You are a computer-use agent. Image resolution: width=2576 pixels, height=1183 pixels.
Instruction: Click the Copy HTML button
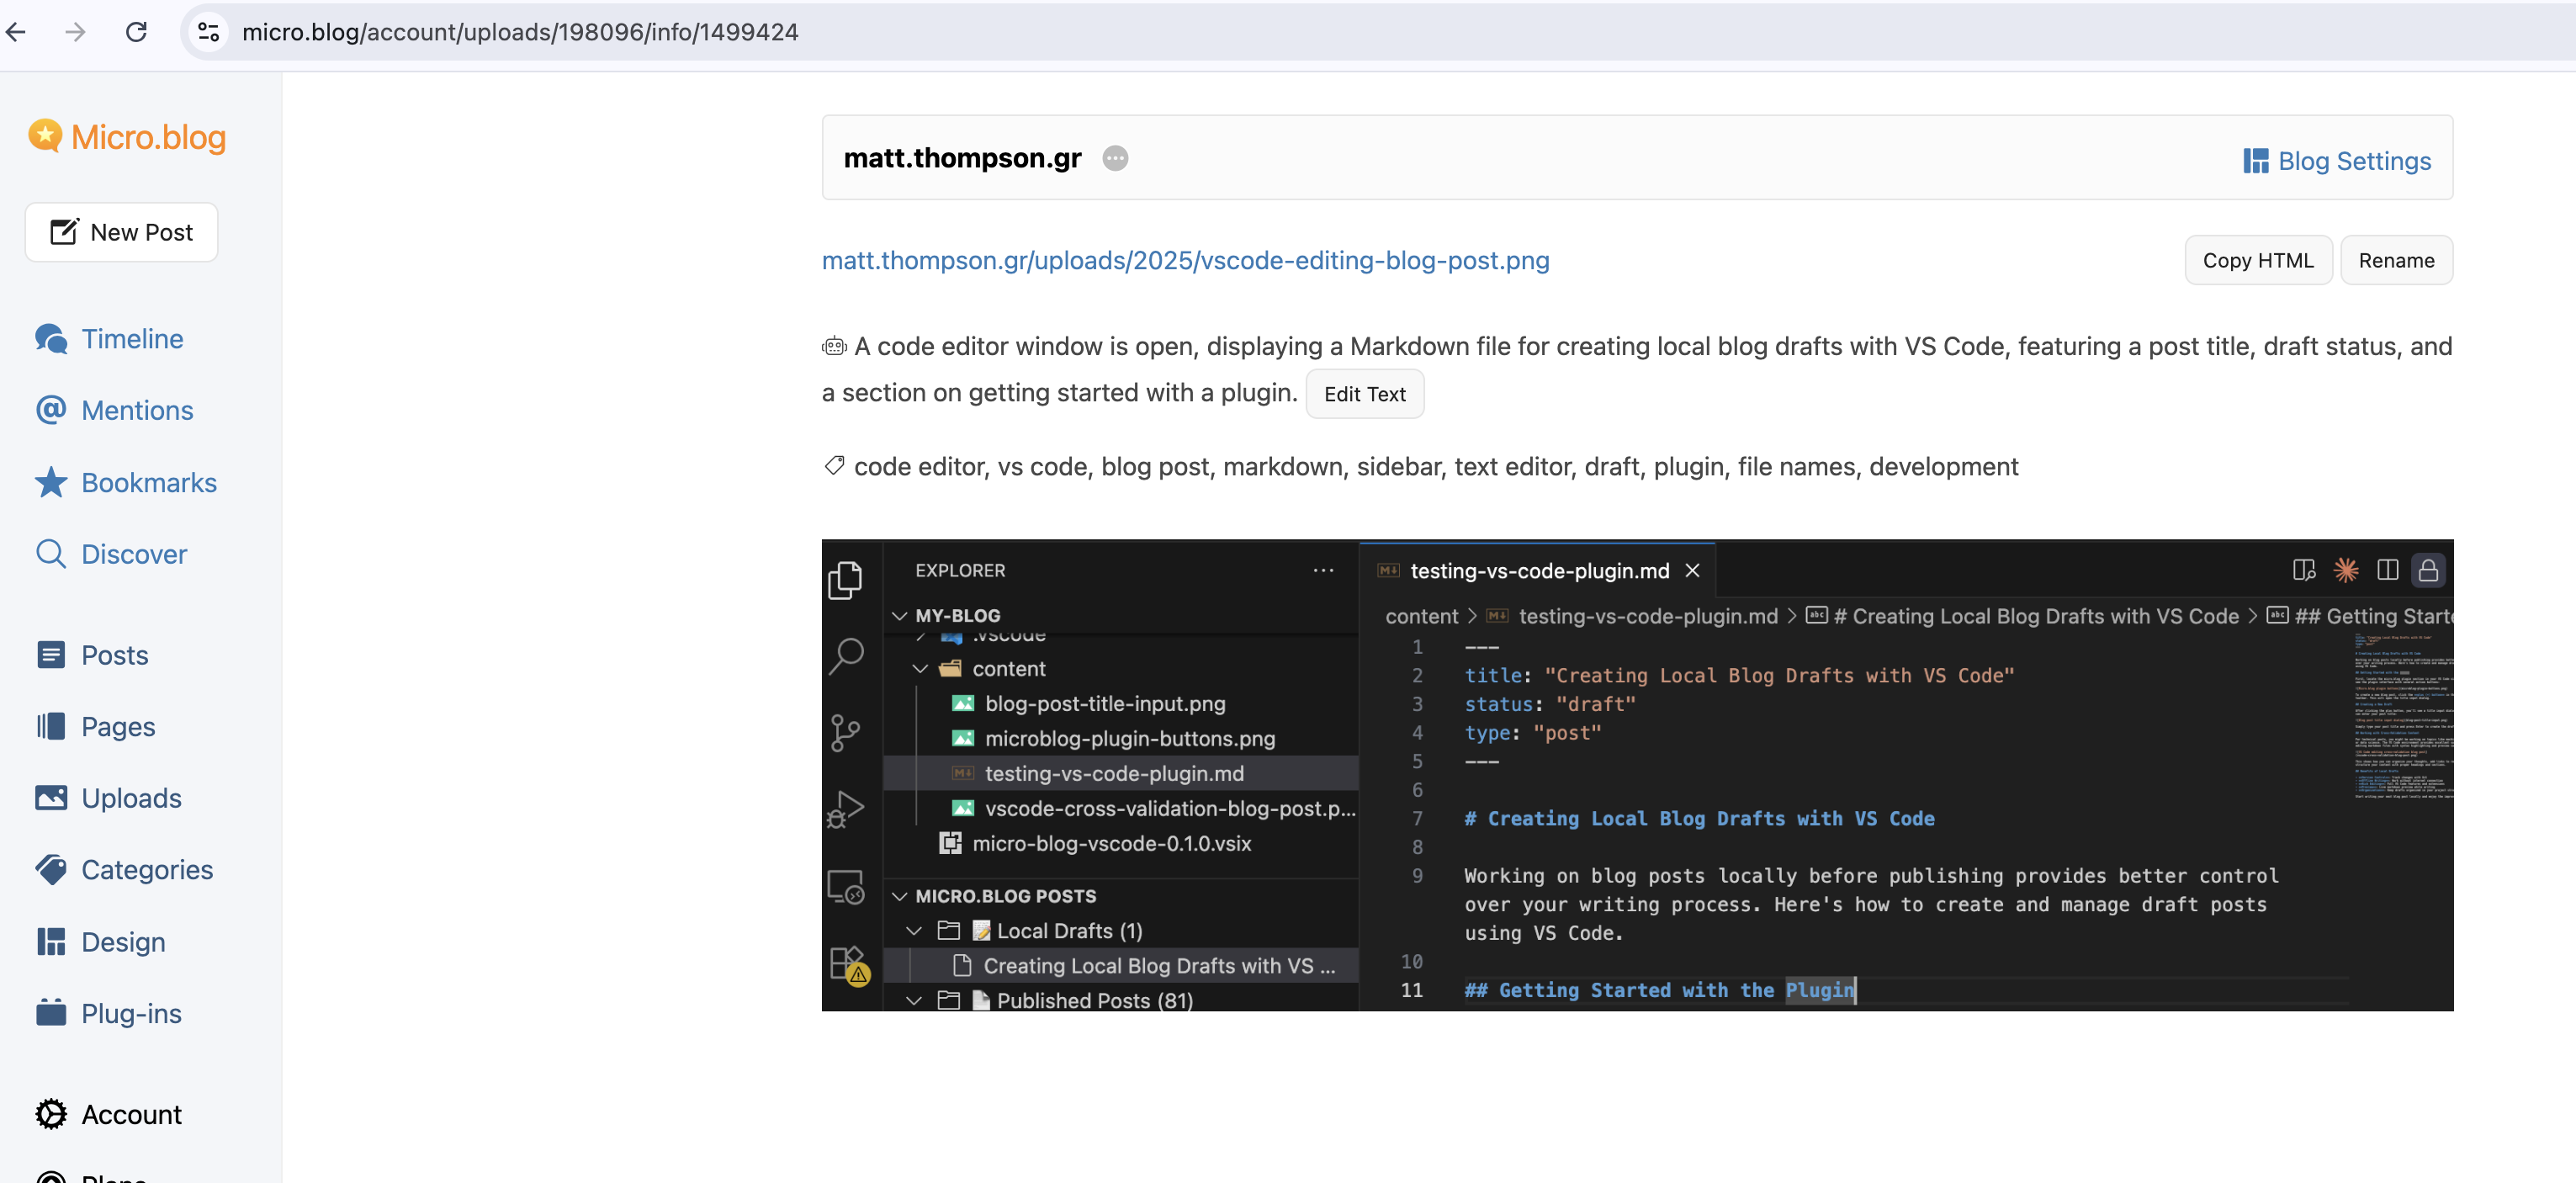click(x=2258, y=260)
